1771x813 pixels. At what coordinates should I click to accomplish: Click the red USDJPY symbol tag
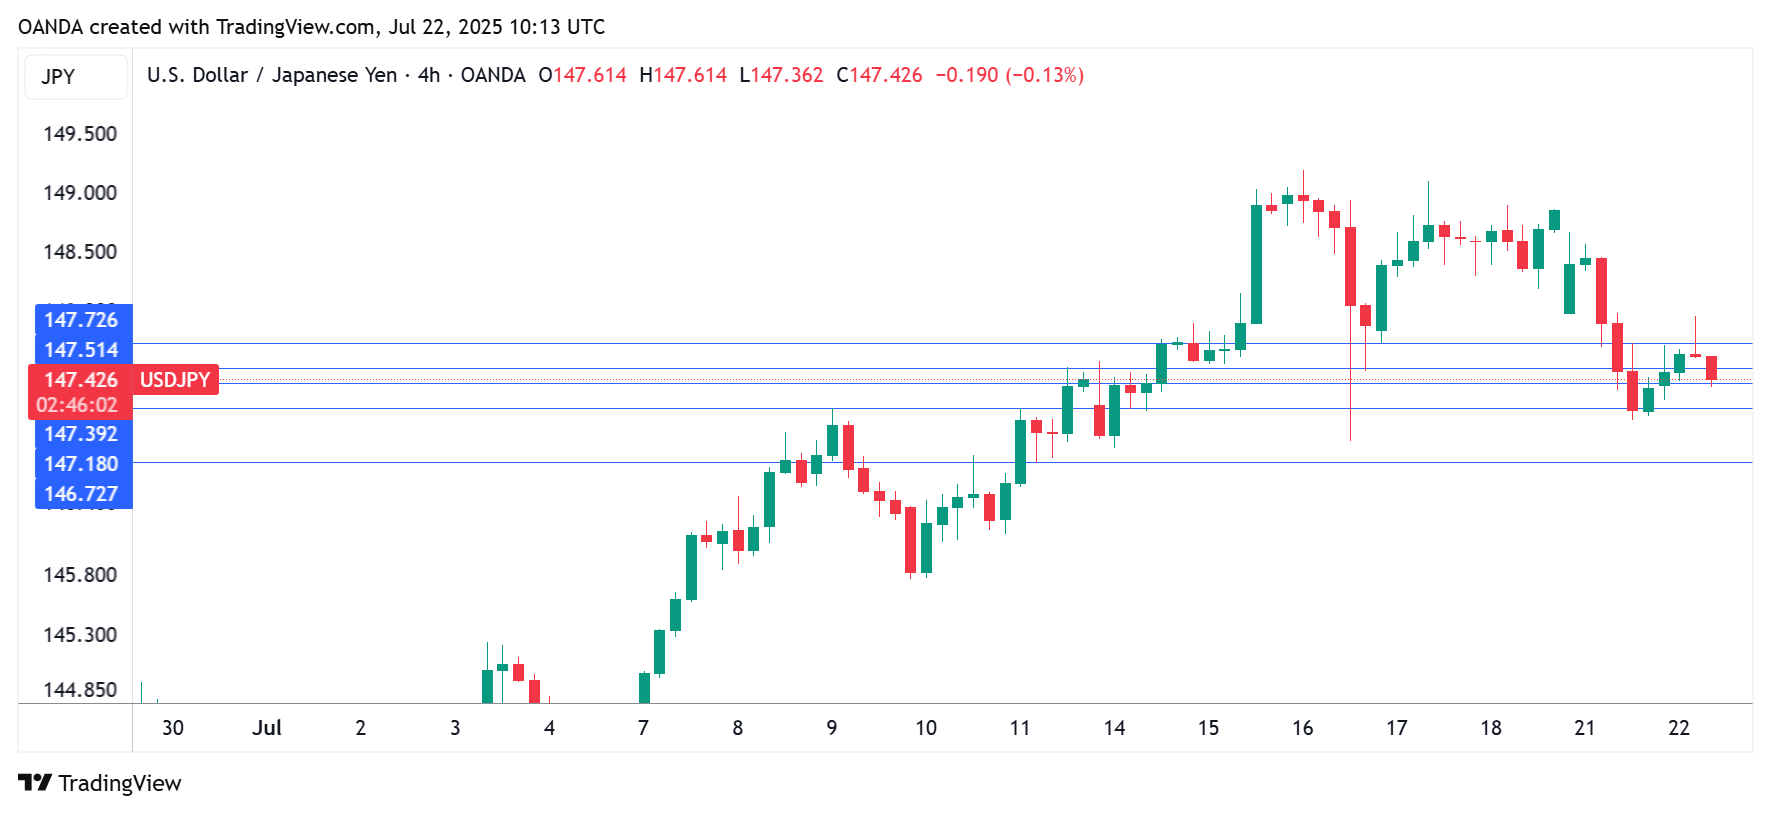coord(175,380)
